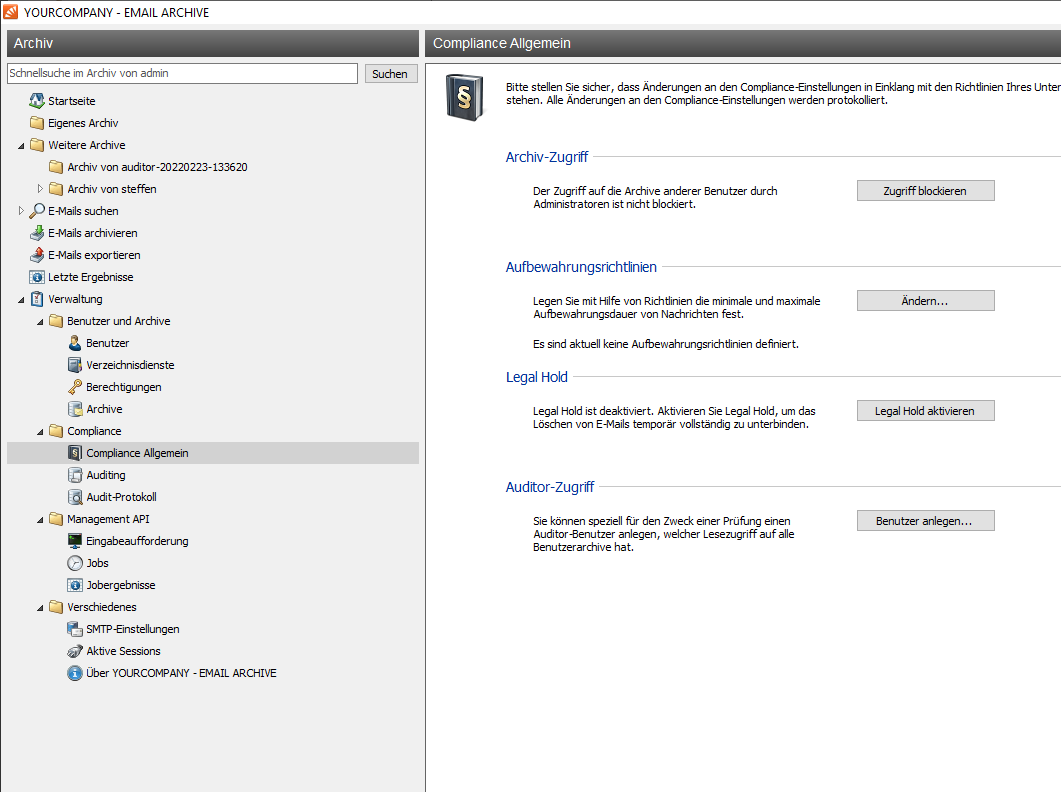Select Aktive Sessions in the tree
This screenshot has width=1061, height=792.
click(123, 651)
